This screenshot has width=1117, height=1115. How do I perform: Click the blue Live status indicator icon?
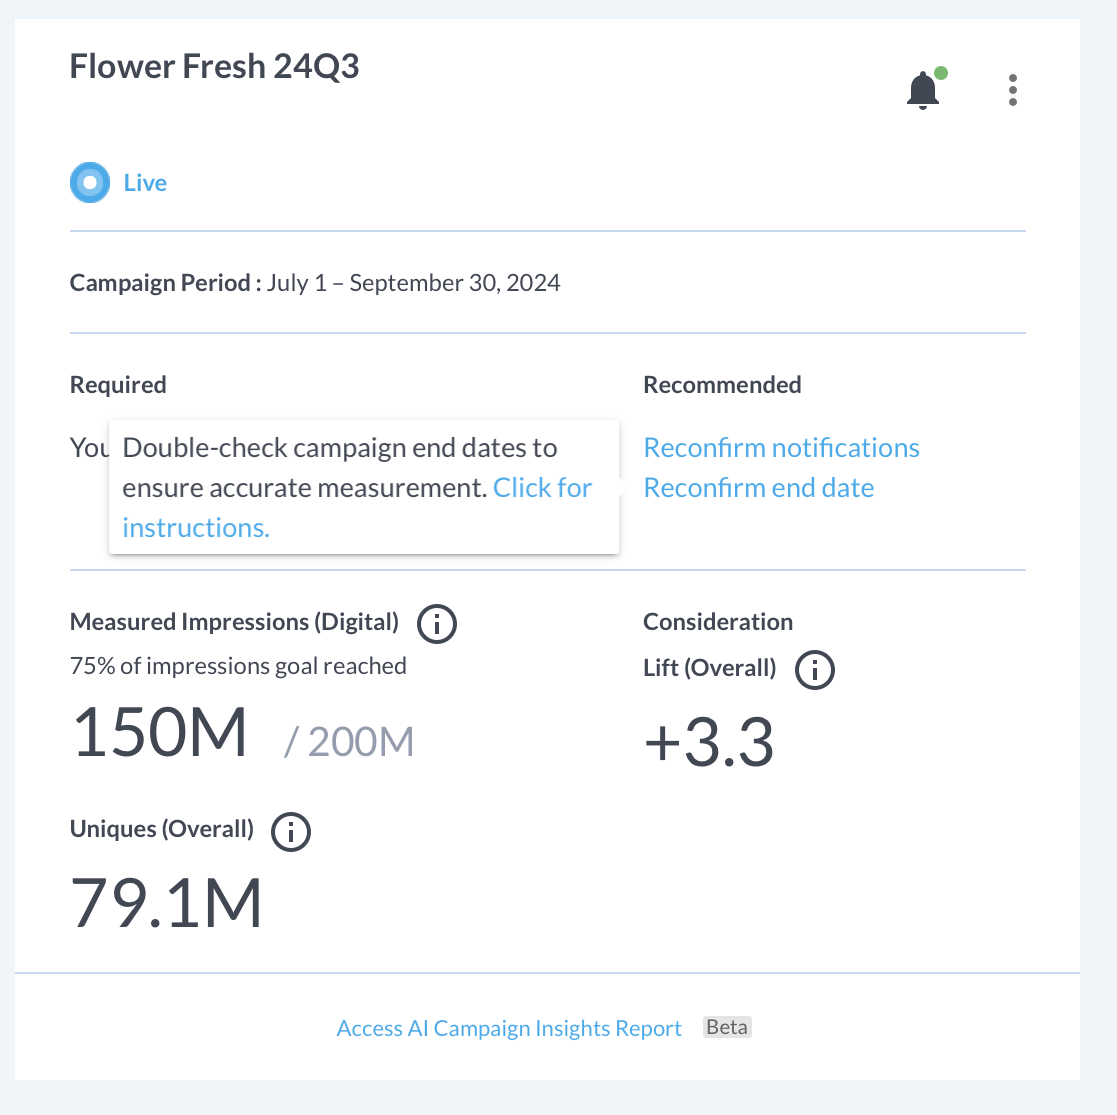point(90,183)
